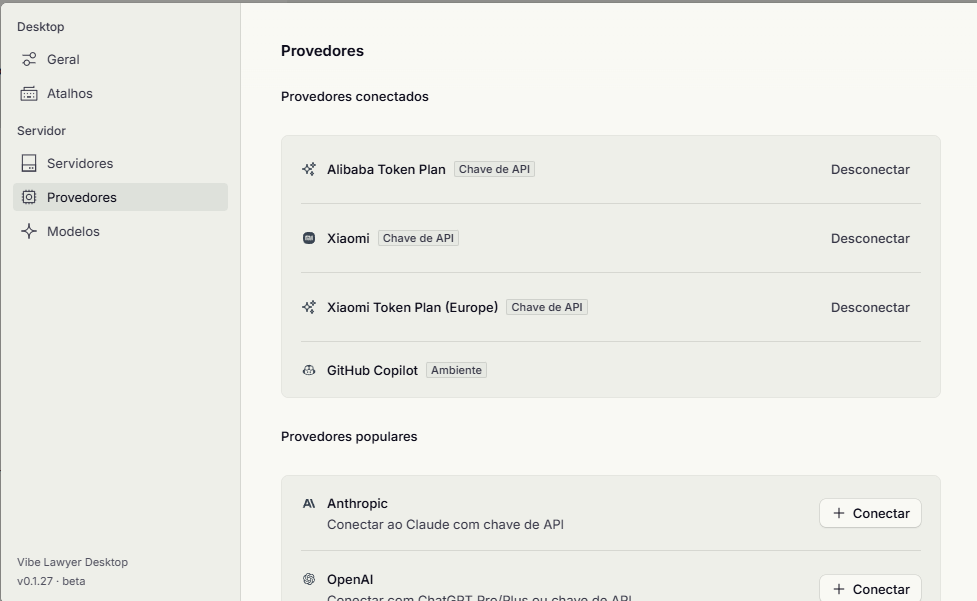Click the Atalhos keyboard icon
Screen dimensions: 977x601
pos(29,93)
